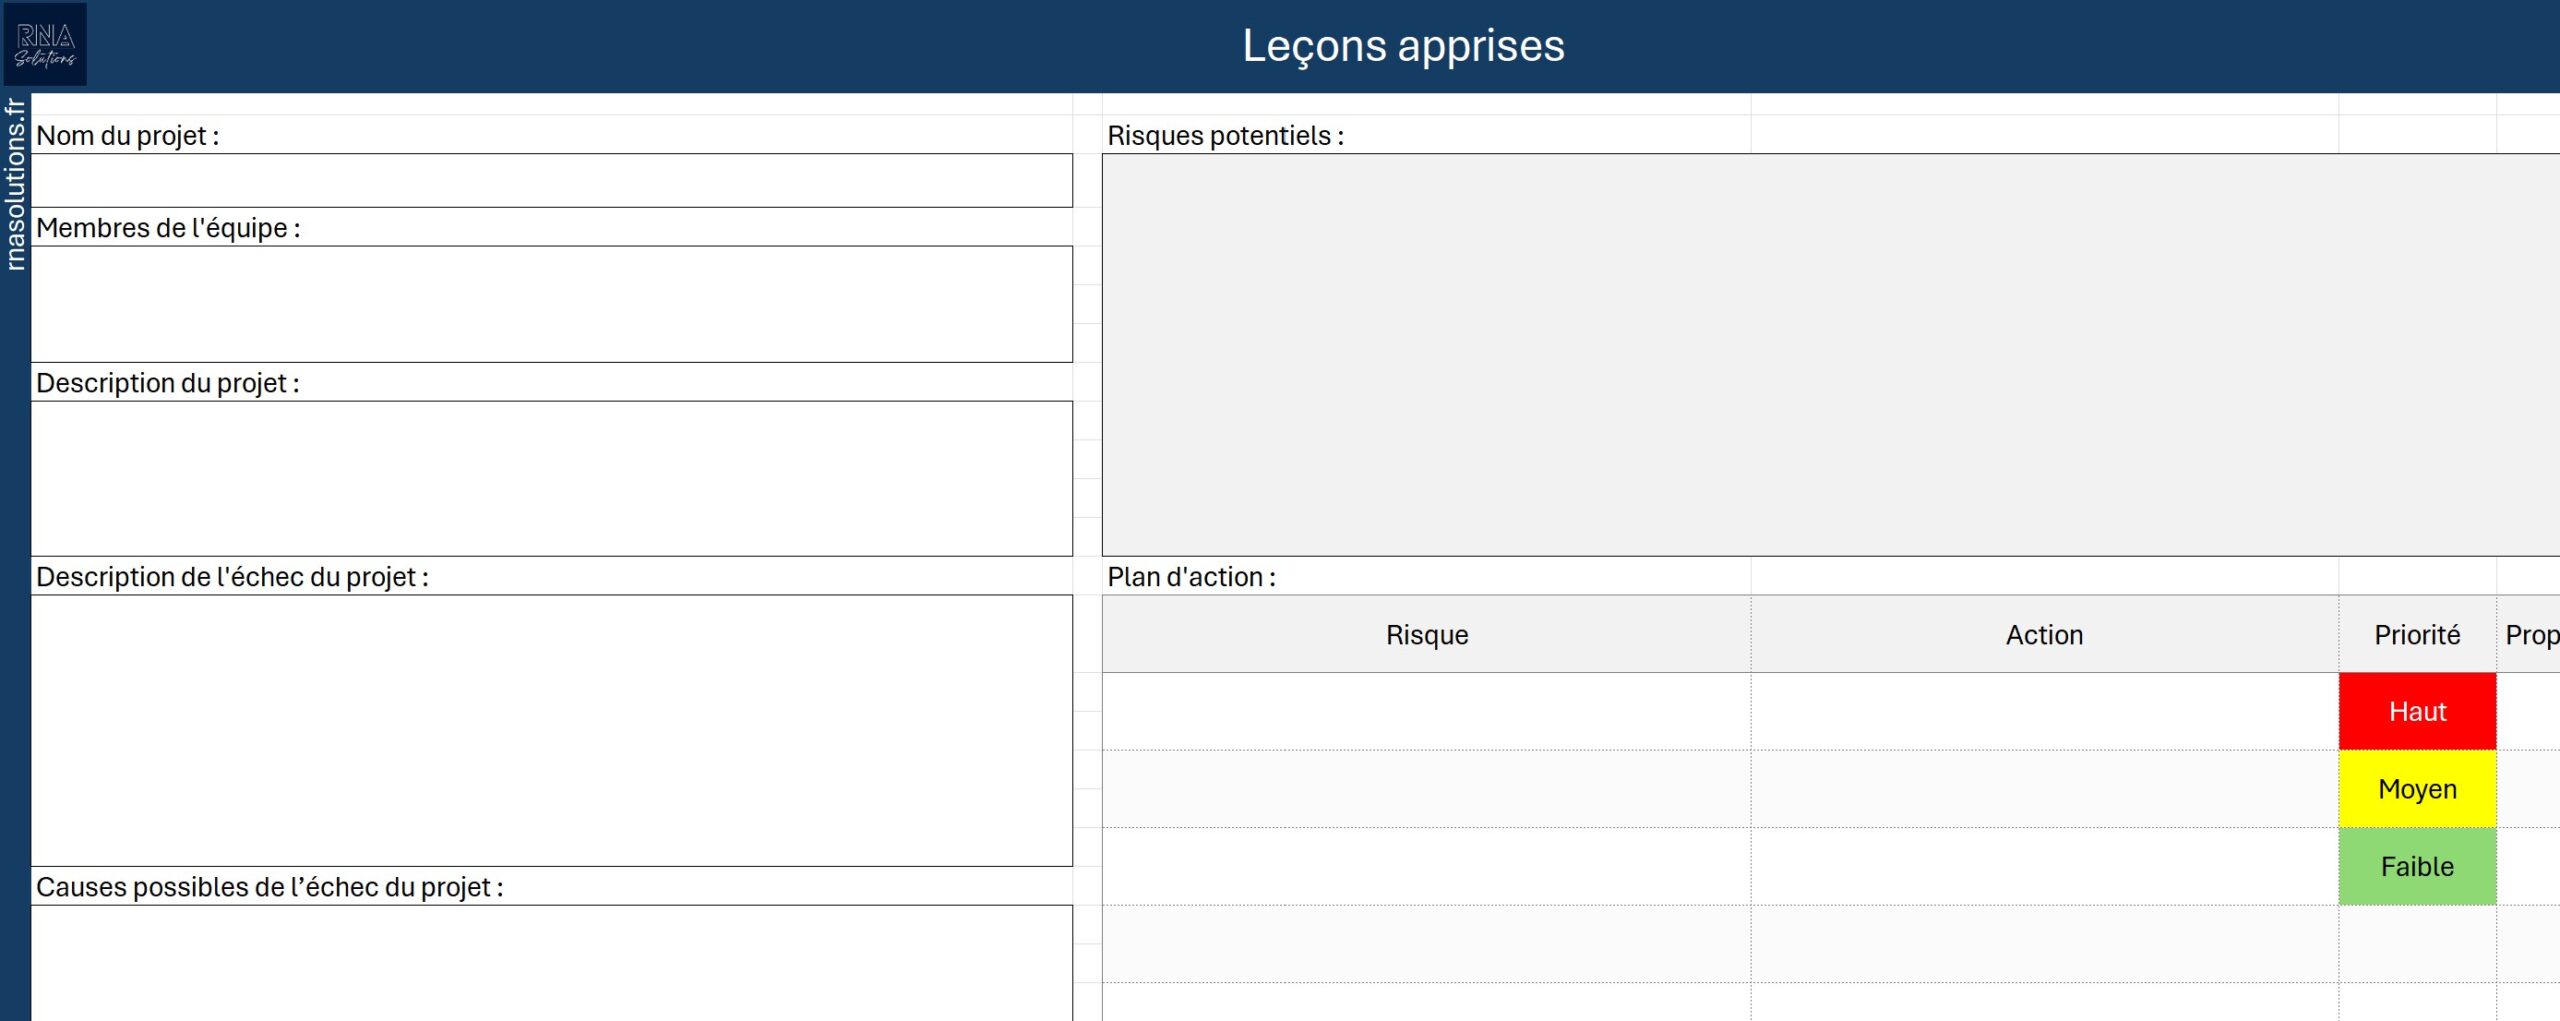Click the Causes possibles de l'échec box
The width and height of the screenshot is (2560, 1021).
click(551, 962)
